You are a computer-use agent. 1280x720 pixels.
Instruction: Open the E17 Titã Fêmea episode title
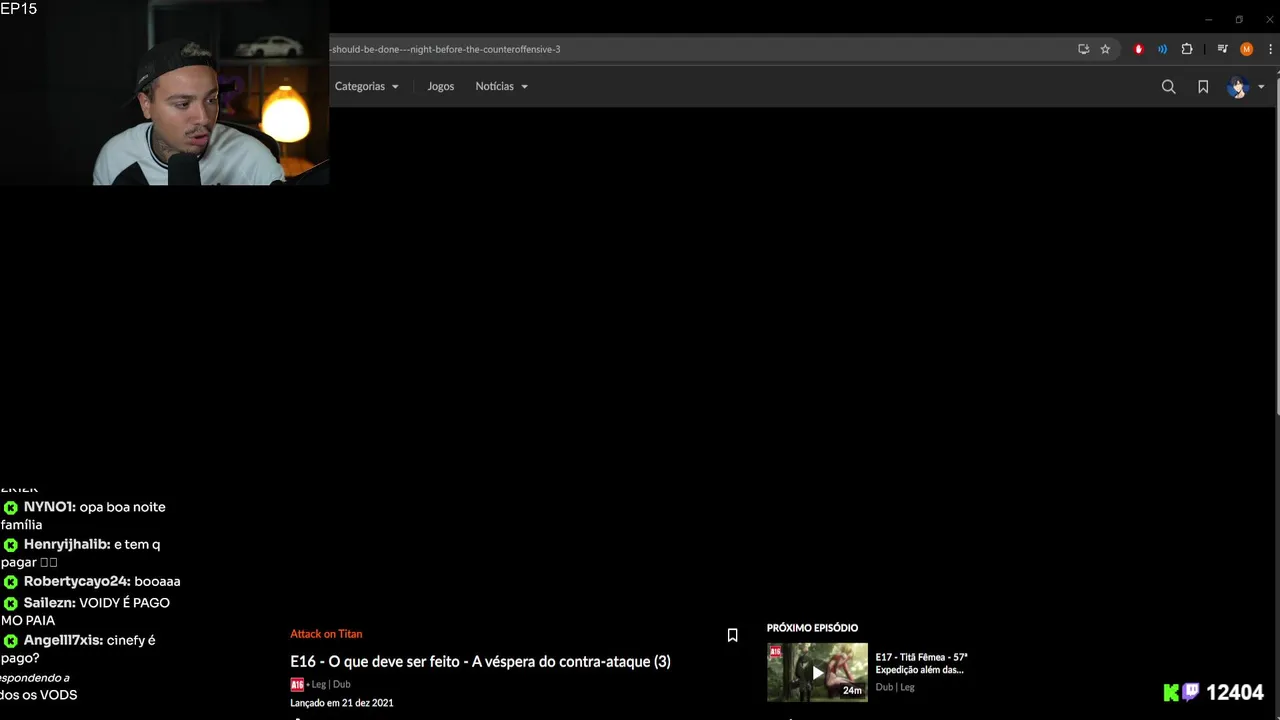point(921,663)
